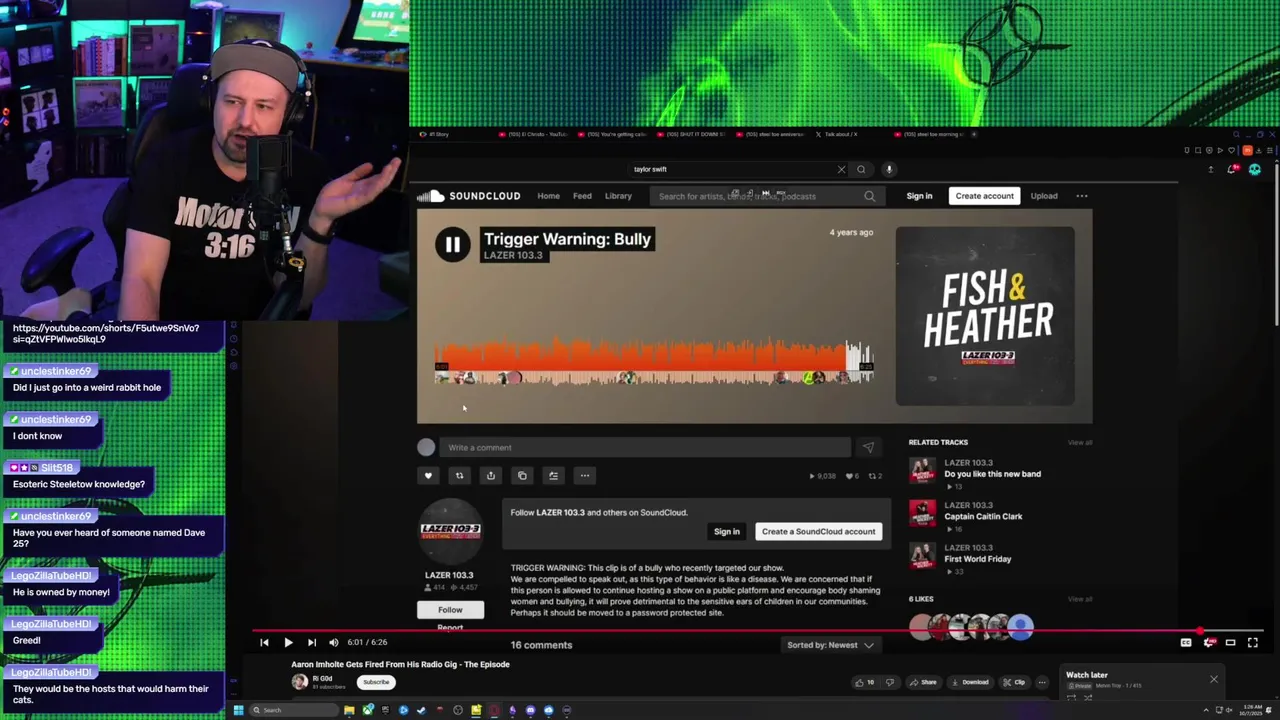Like the track with the heart icon
Viewport: 1280px width, 720px height.
[x=428, y=475]
